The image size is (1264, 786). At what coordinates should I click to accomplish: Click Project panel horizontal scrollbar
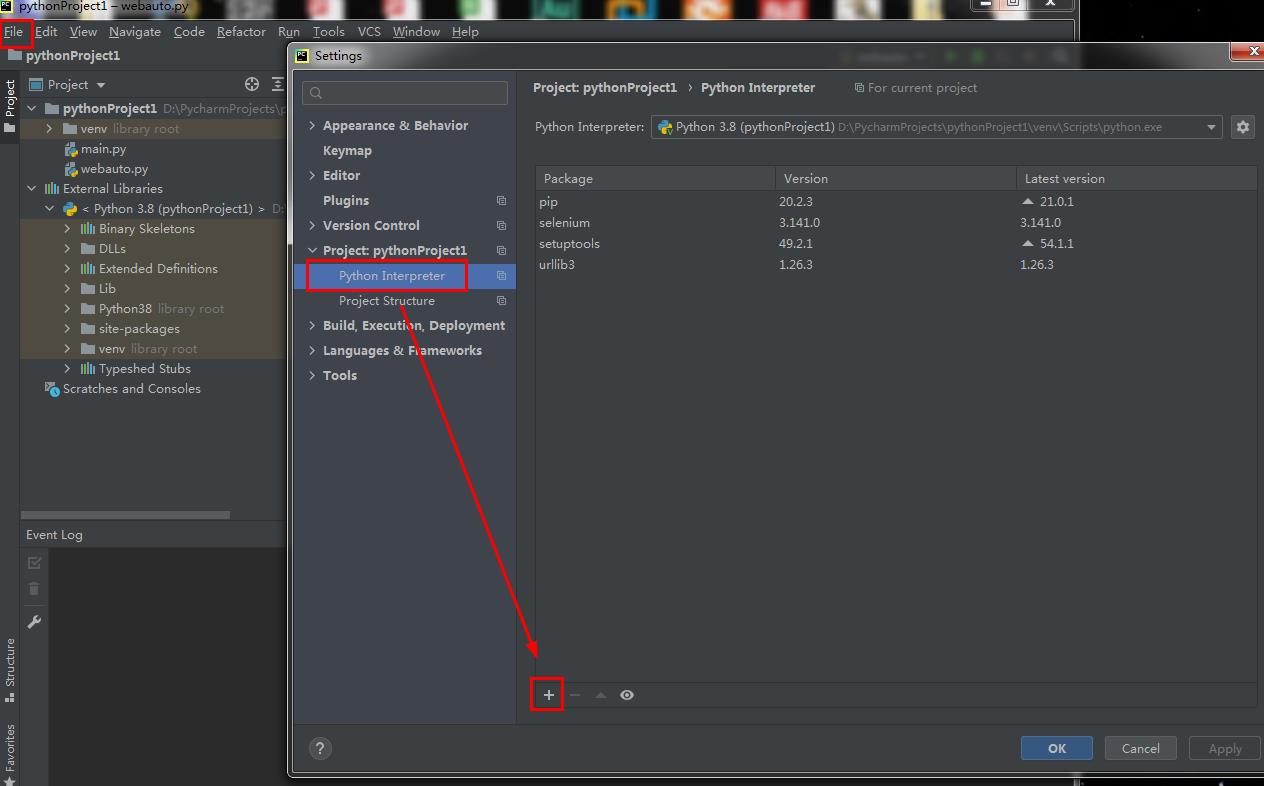click(x=125, y=515)
